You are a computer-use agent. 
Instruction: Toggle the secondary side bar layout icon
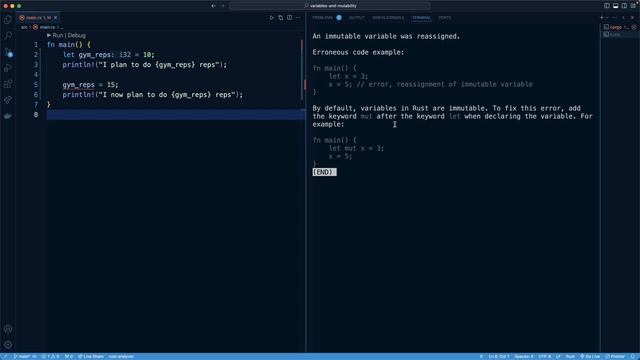624,6
